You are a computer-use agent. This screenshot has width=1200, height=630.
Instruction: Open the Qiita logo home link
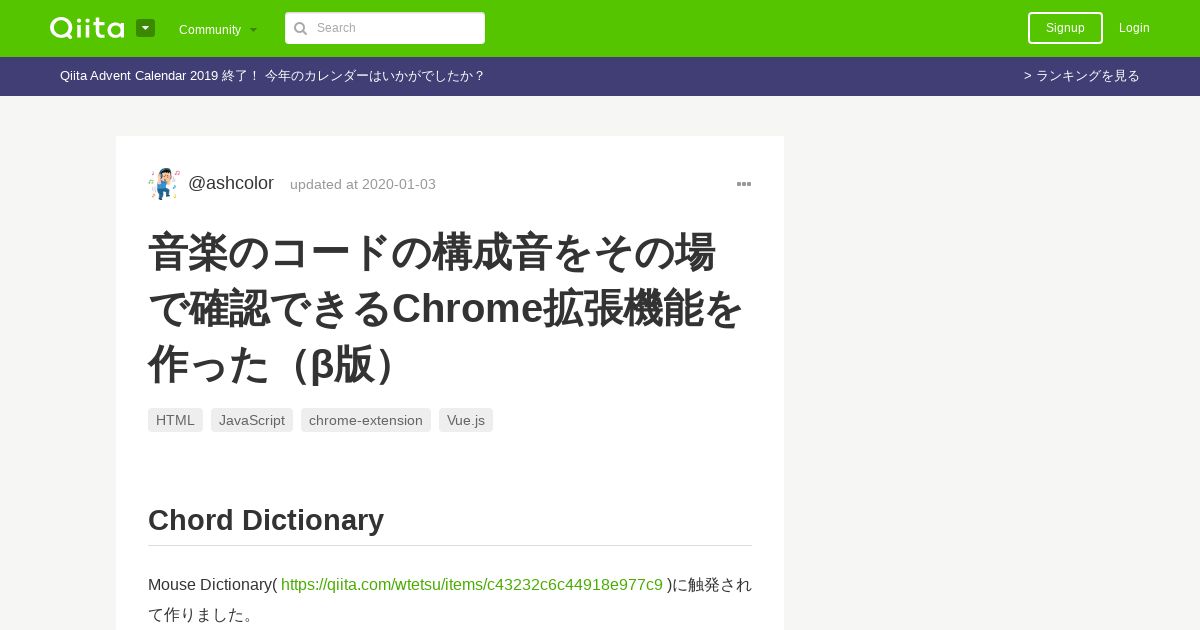[87, 28]
